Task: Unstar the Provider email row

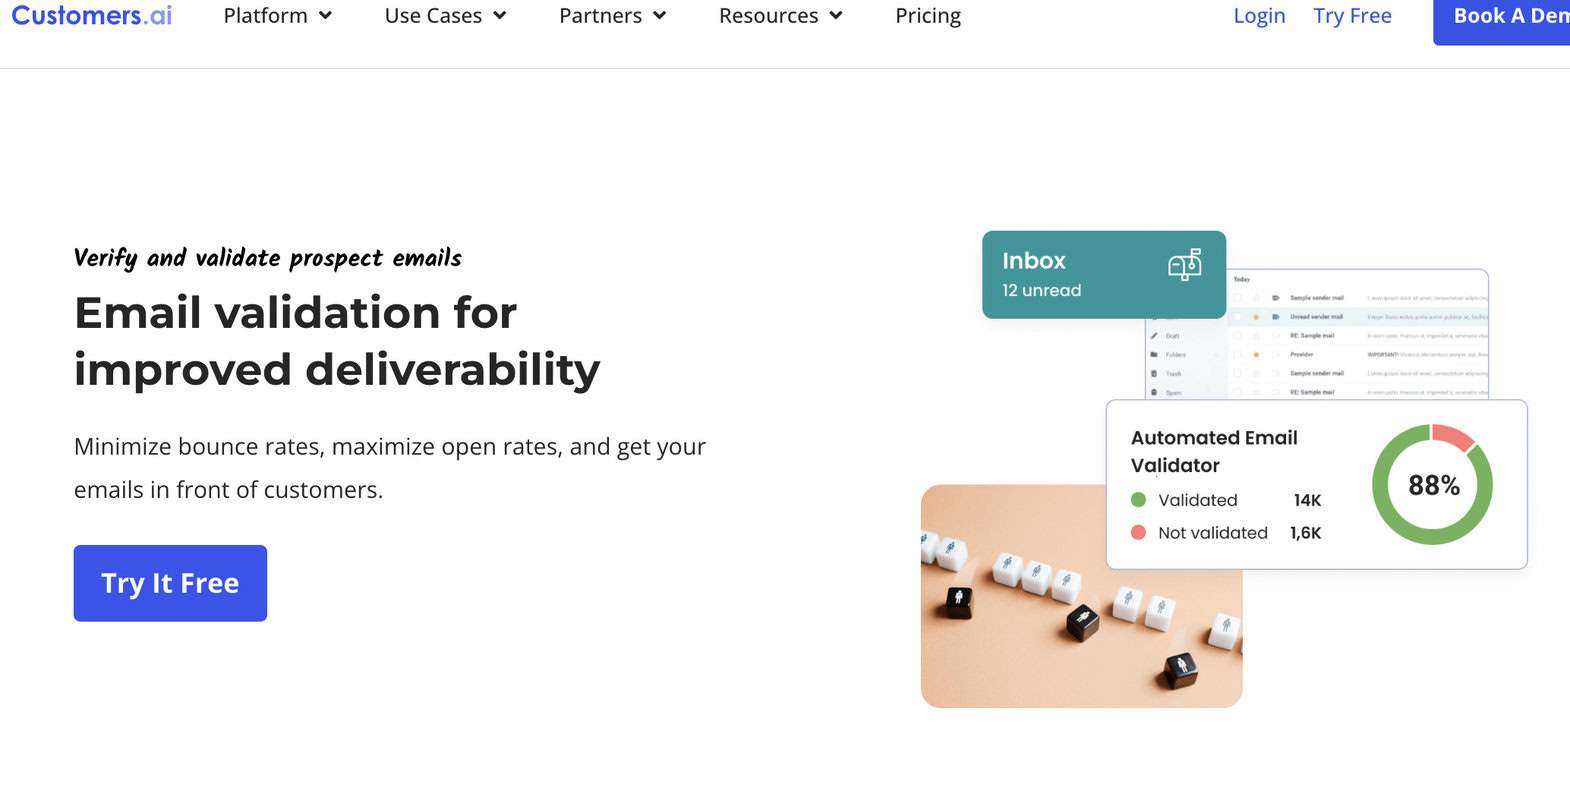Action: (1256, 354)
